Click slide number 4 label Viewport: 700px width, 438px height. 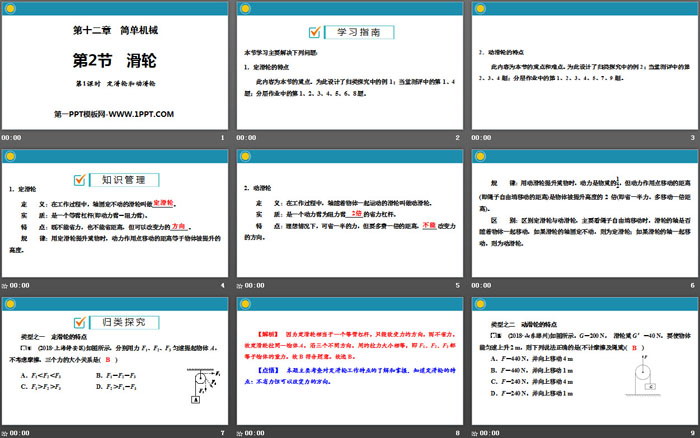tap(223, 285)
